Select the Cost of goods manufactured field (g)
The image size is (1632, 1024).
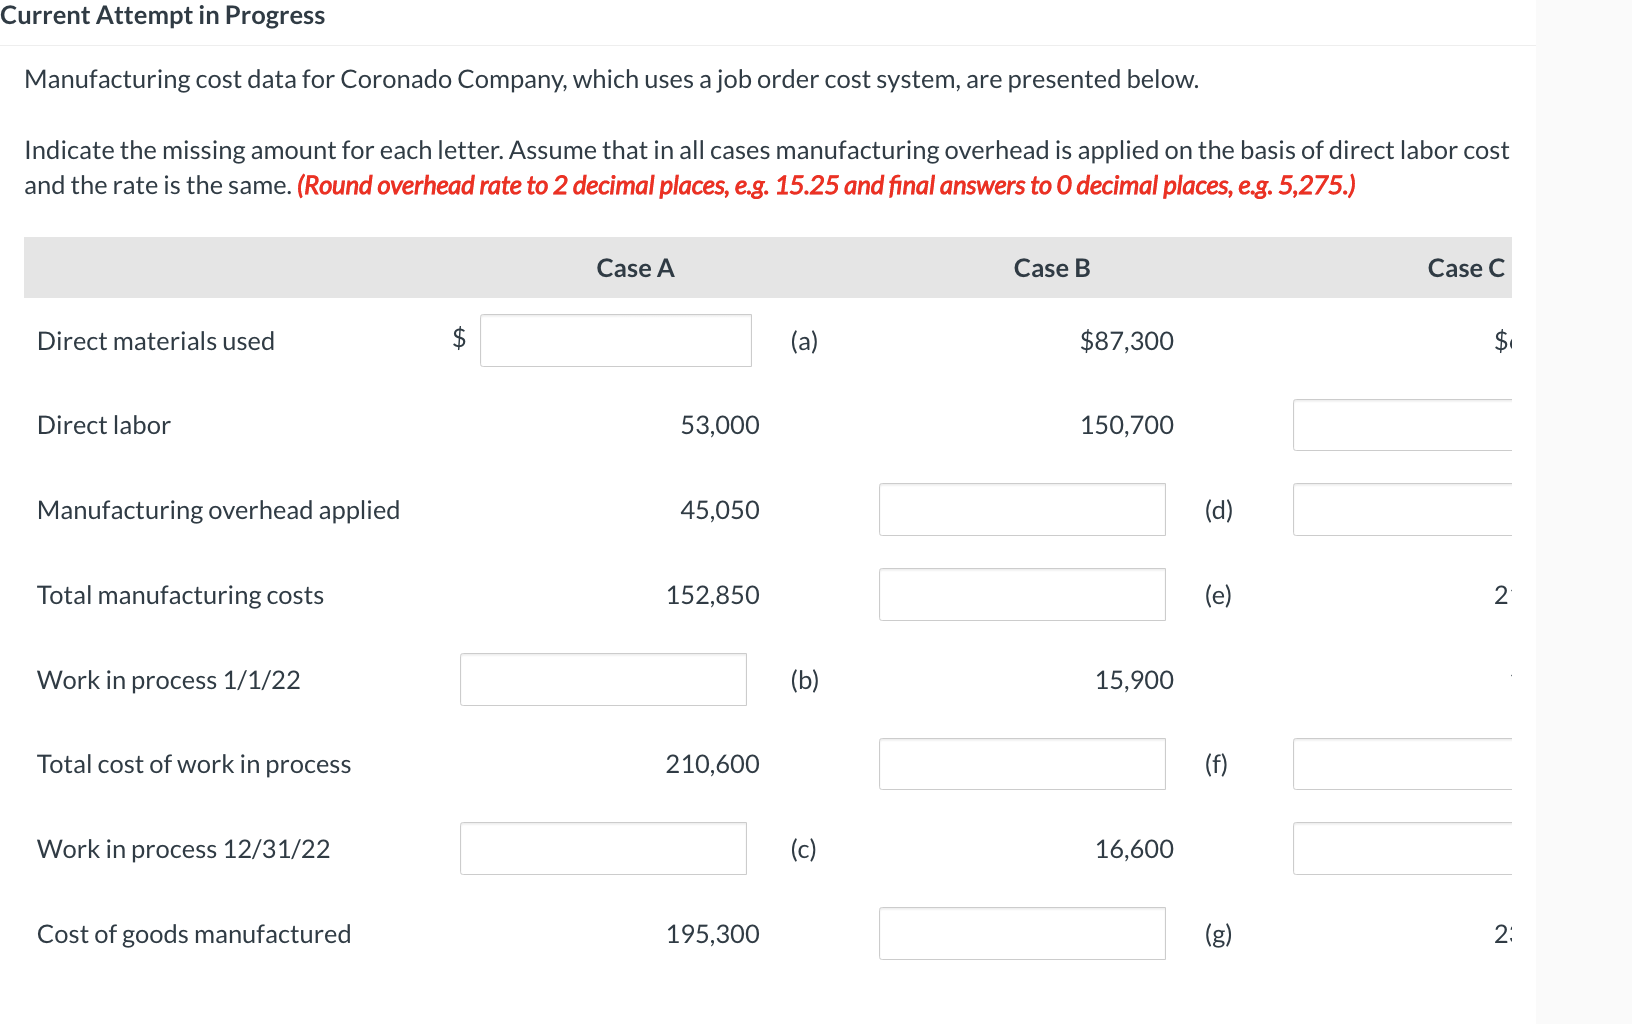point(1022,933)
